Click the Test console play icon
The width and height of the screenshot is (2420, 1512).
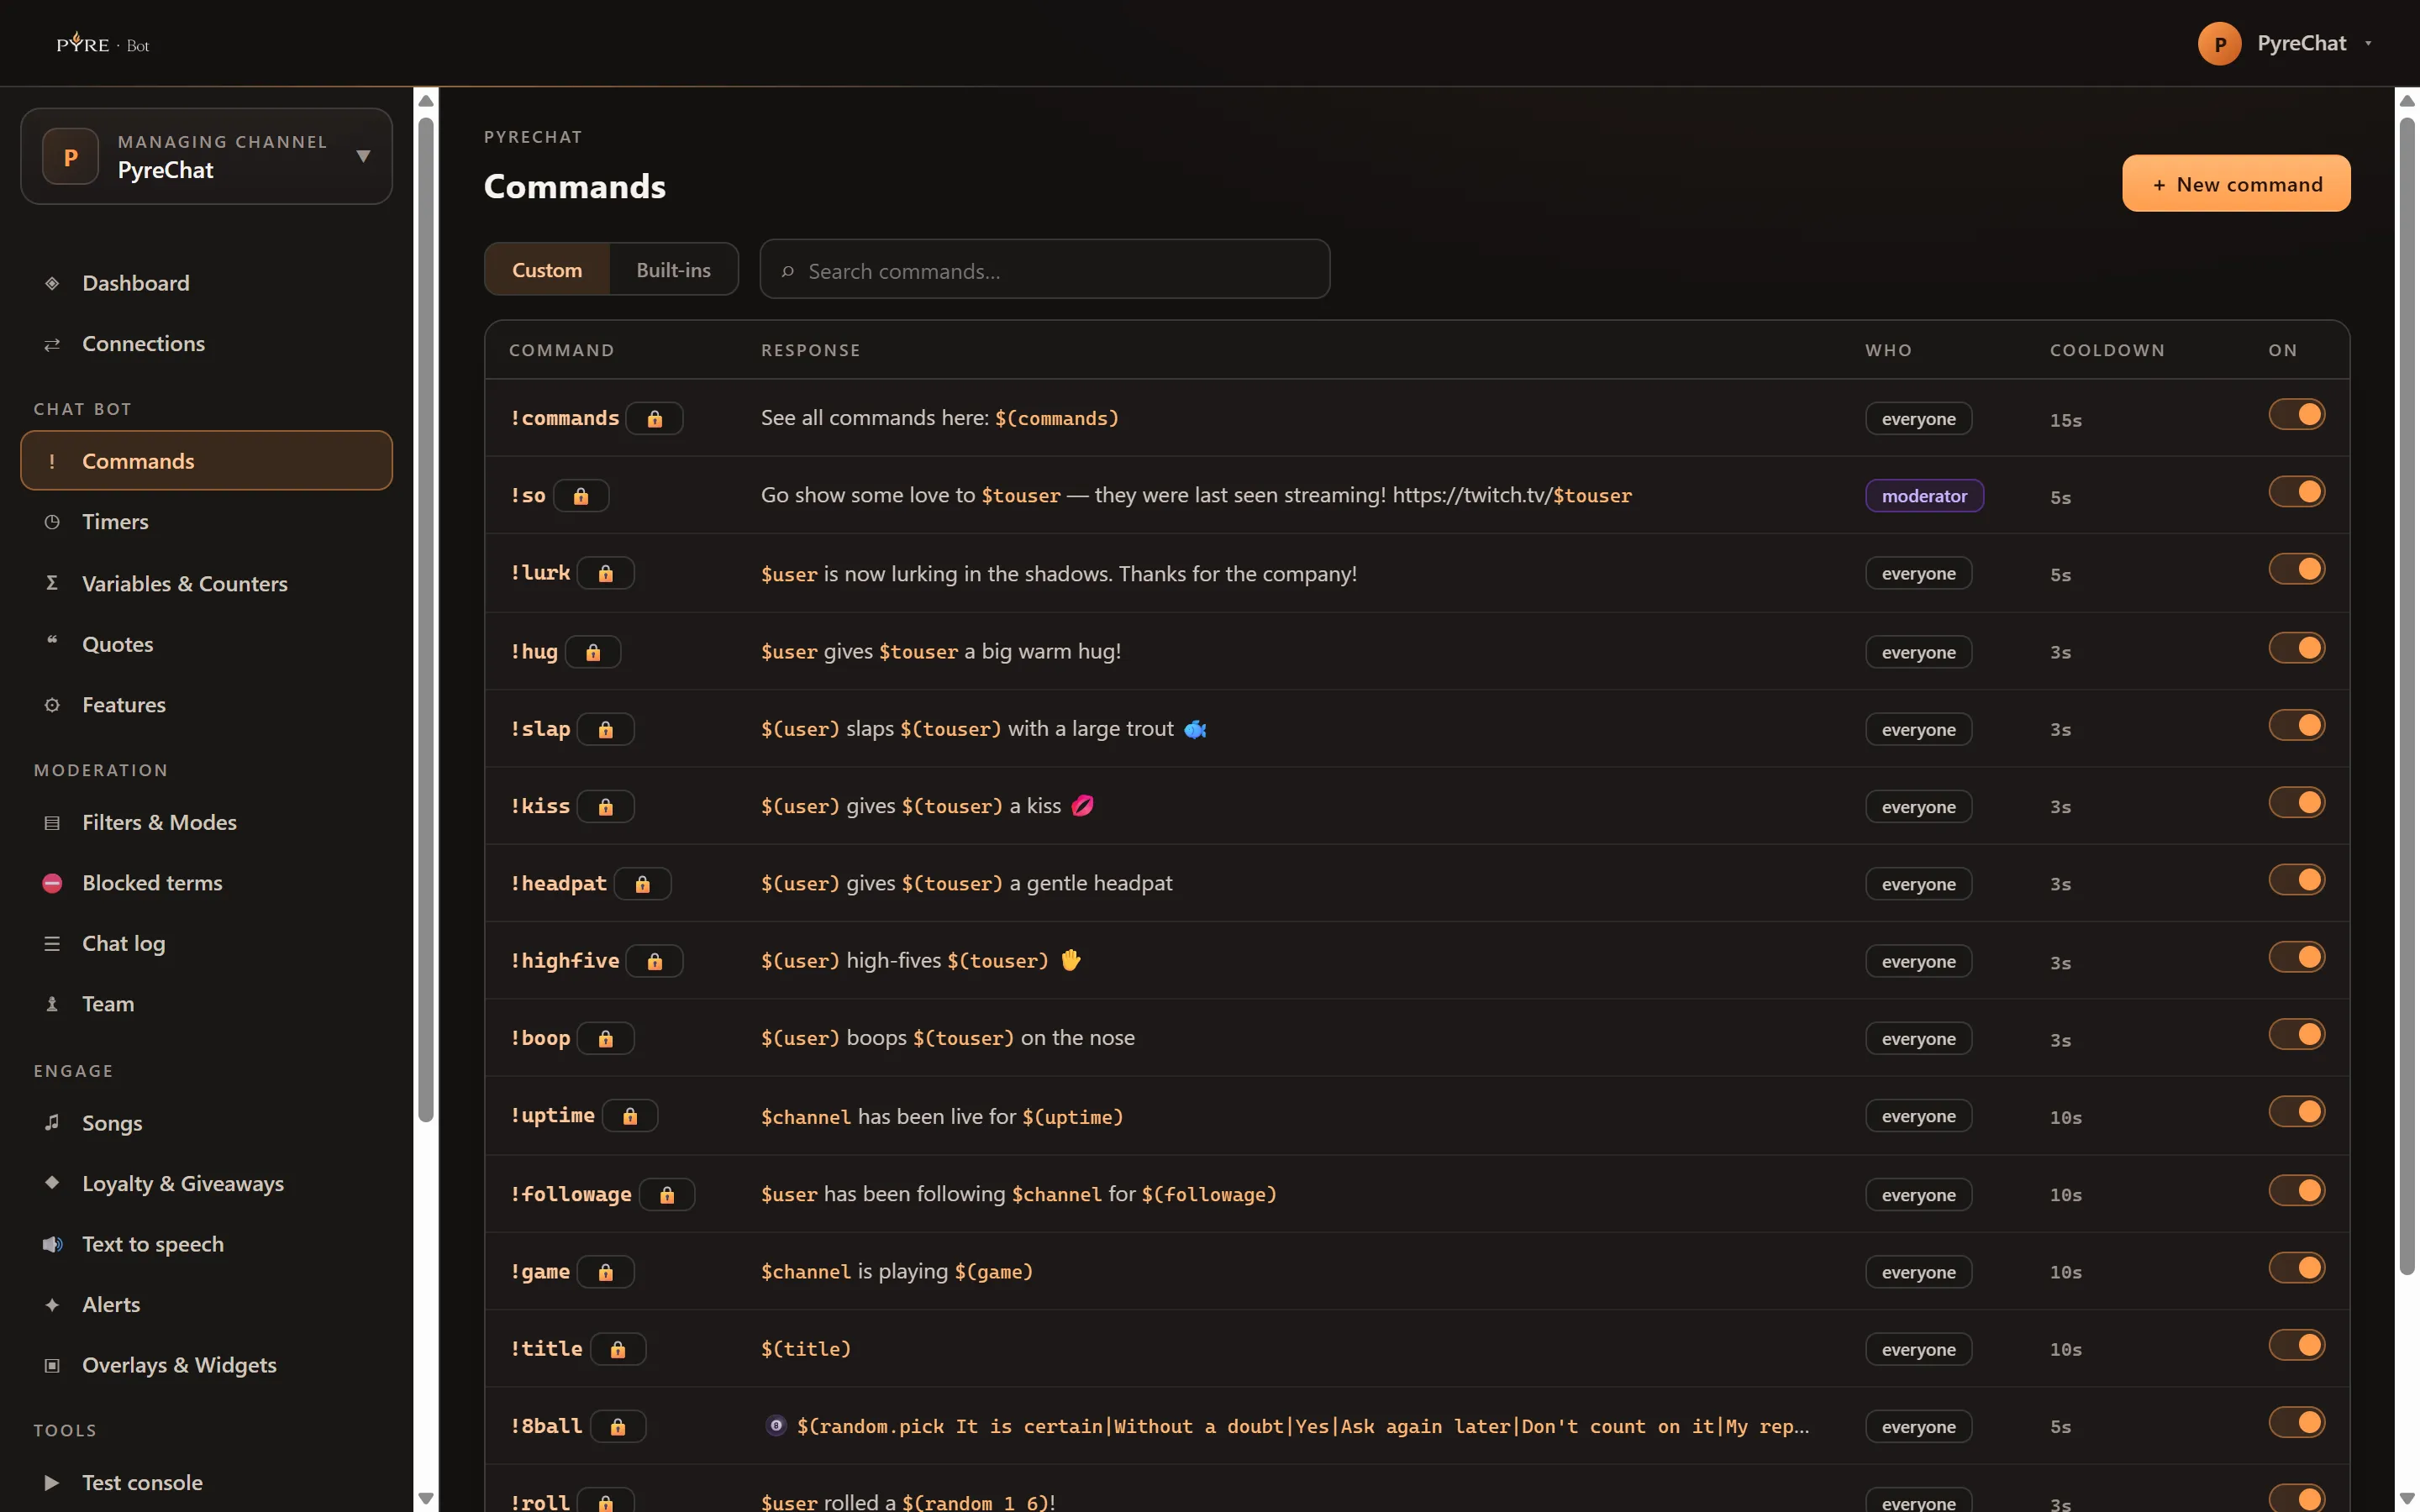coord(52,1483)
